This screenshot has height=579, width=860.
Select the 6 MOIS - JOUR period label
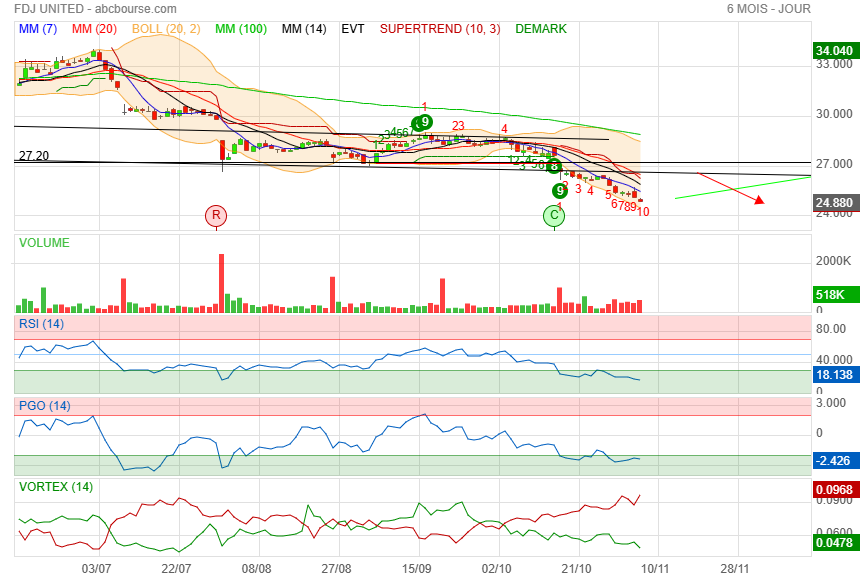coord(768,9)
